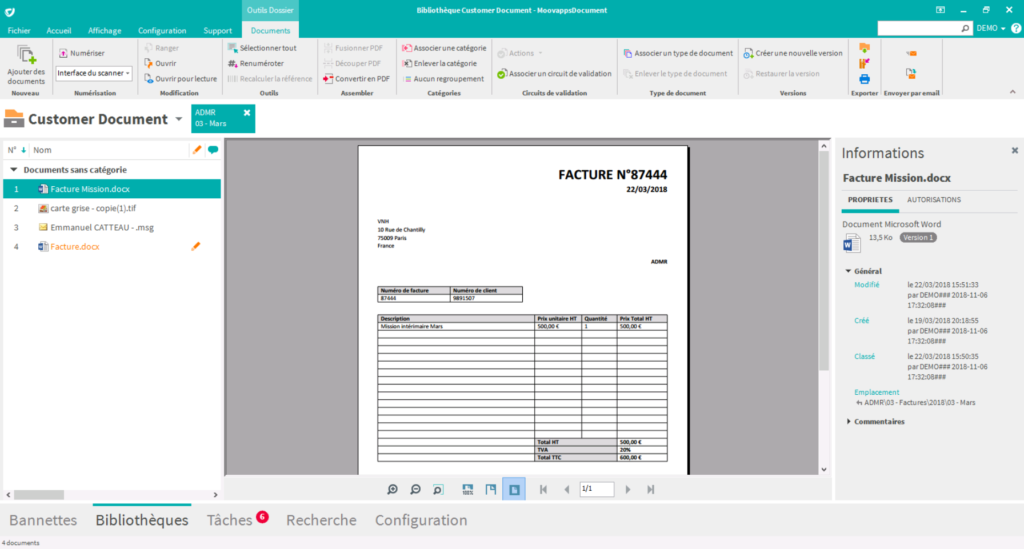Jump to the last preview page
This screenshot has width=1024, height=549.
650,489
